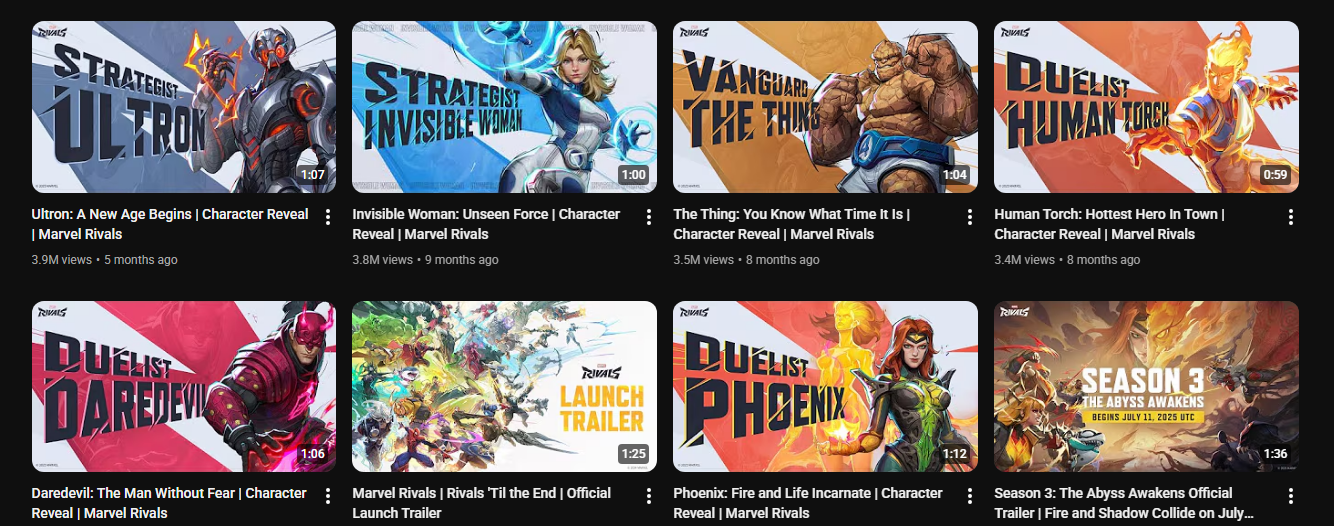Show action menu for Daredevil video
Viewport: 1334px width, 526px height.
click(328, 496)
